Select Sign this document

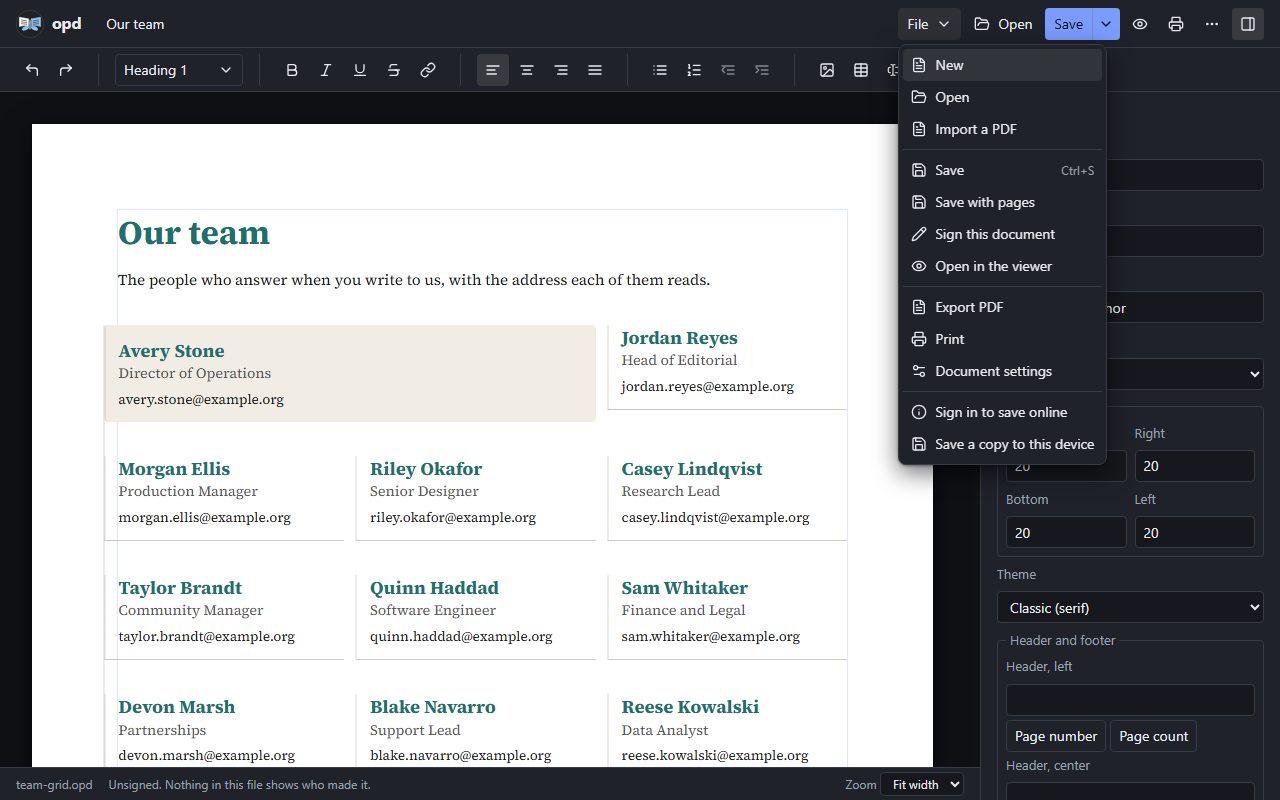1002,234
